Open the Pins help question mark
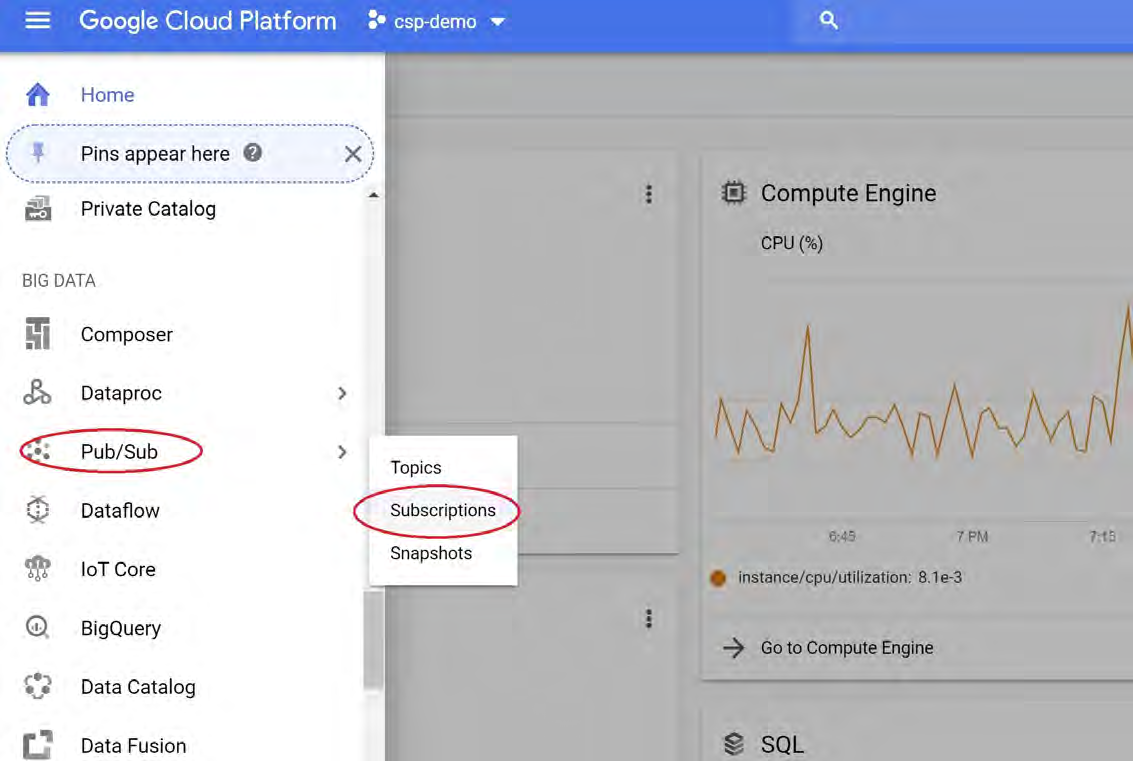The height and width of the screenshot is (761, 1133). click(x=252, y=152)
